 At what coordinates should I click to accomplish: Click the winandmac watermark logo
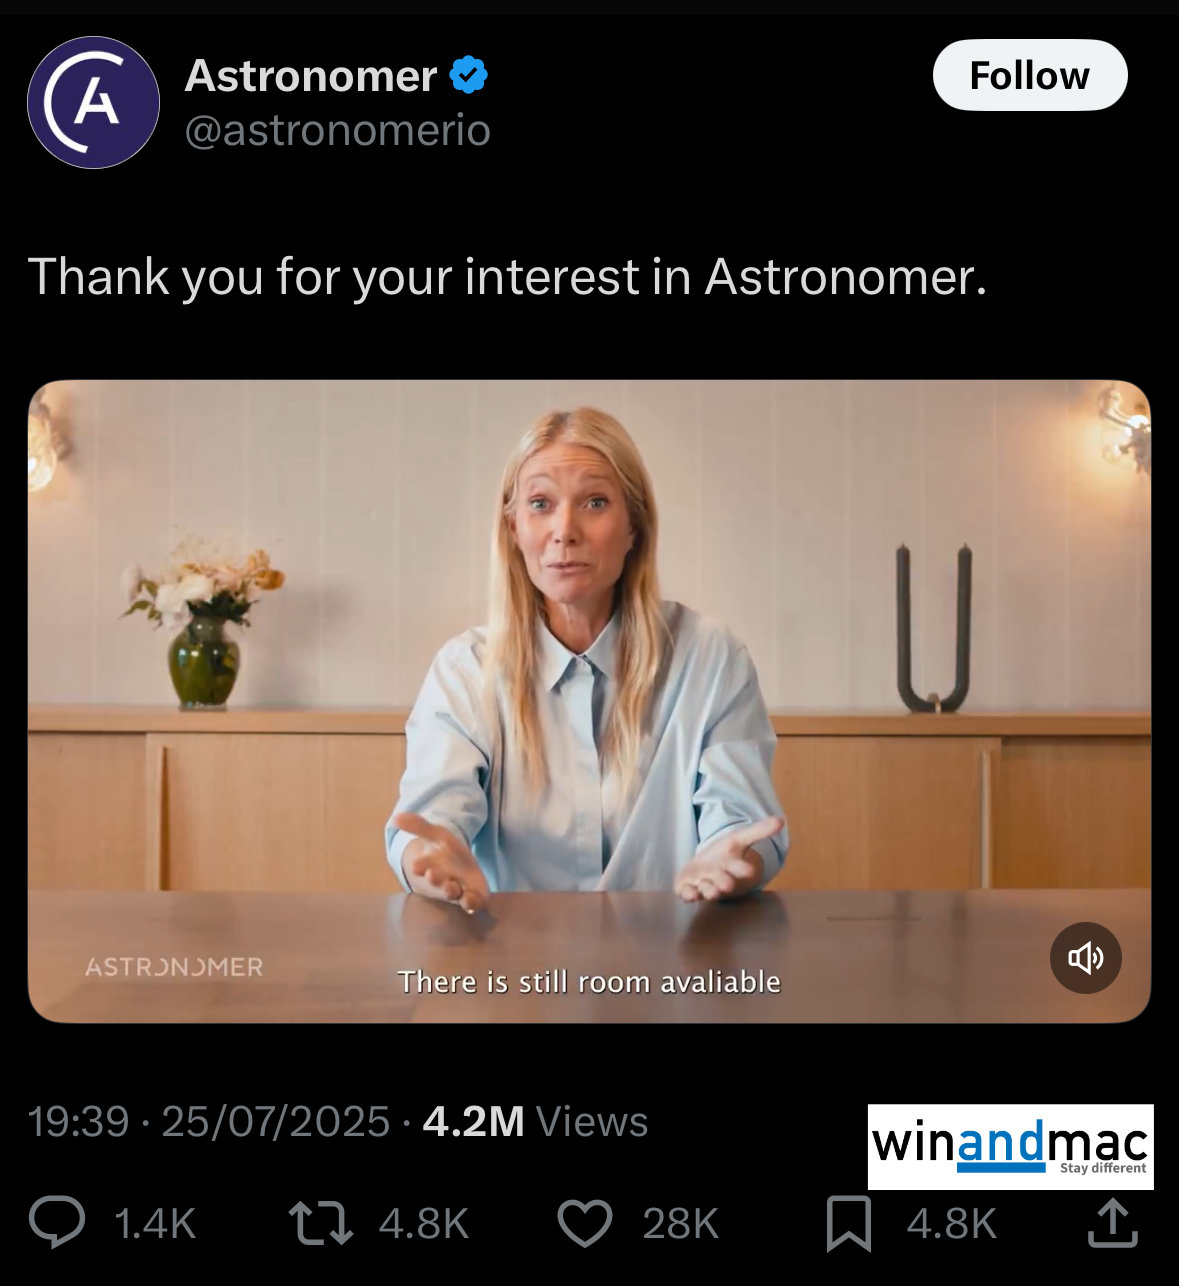pos(1010,1147)
